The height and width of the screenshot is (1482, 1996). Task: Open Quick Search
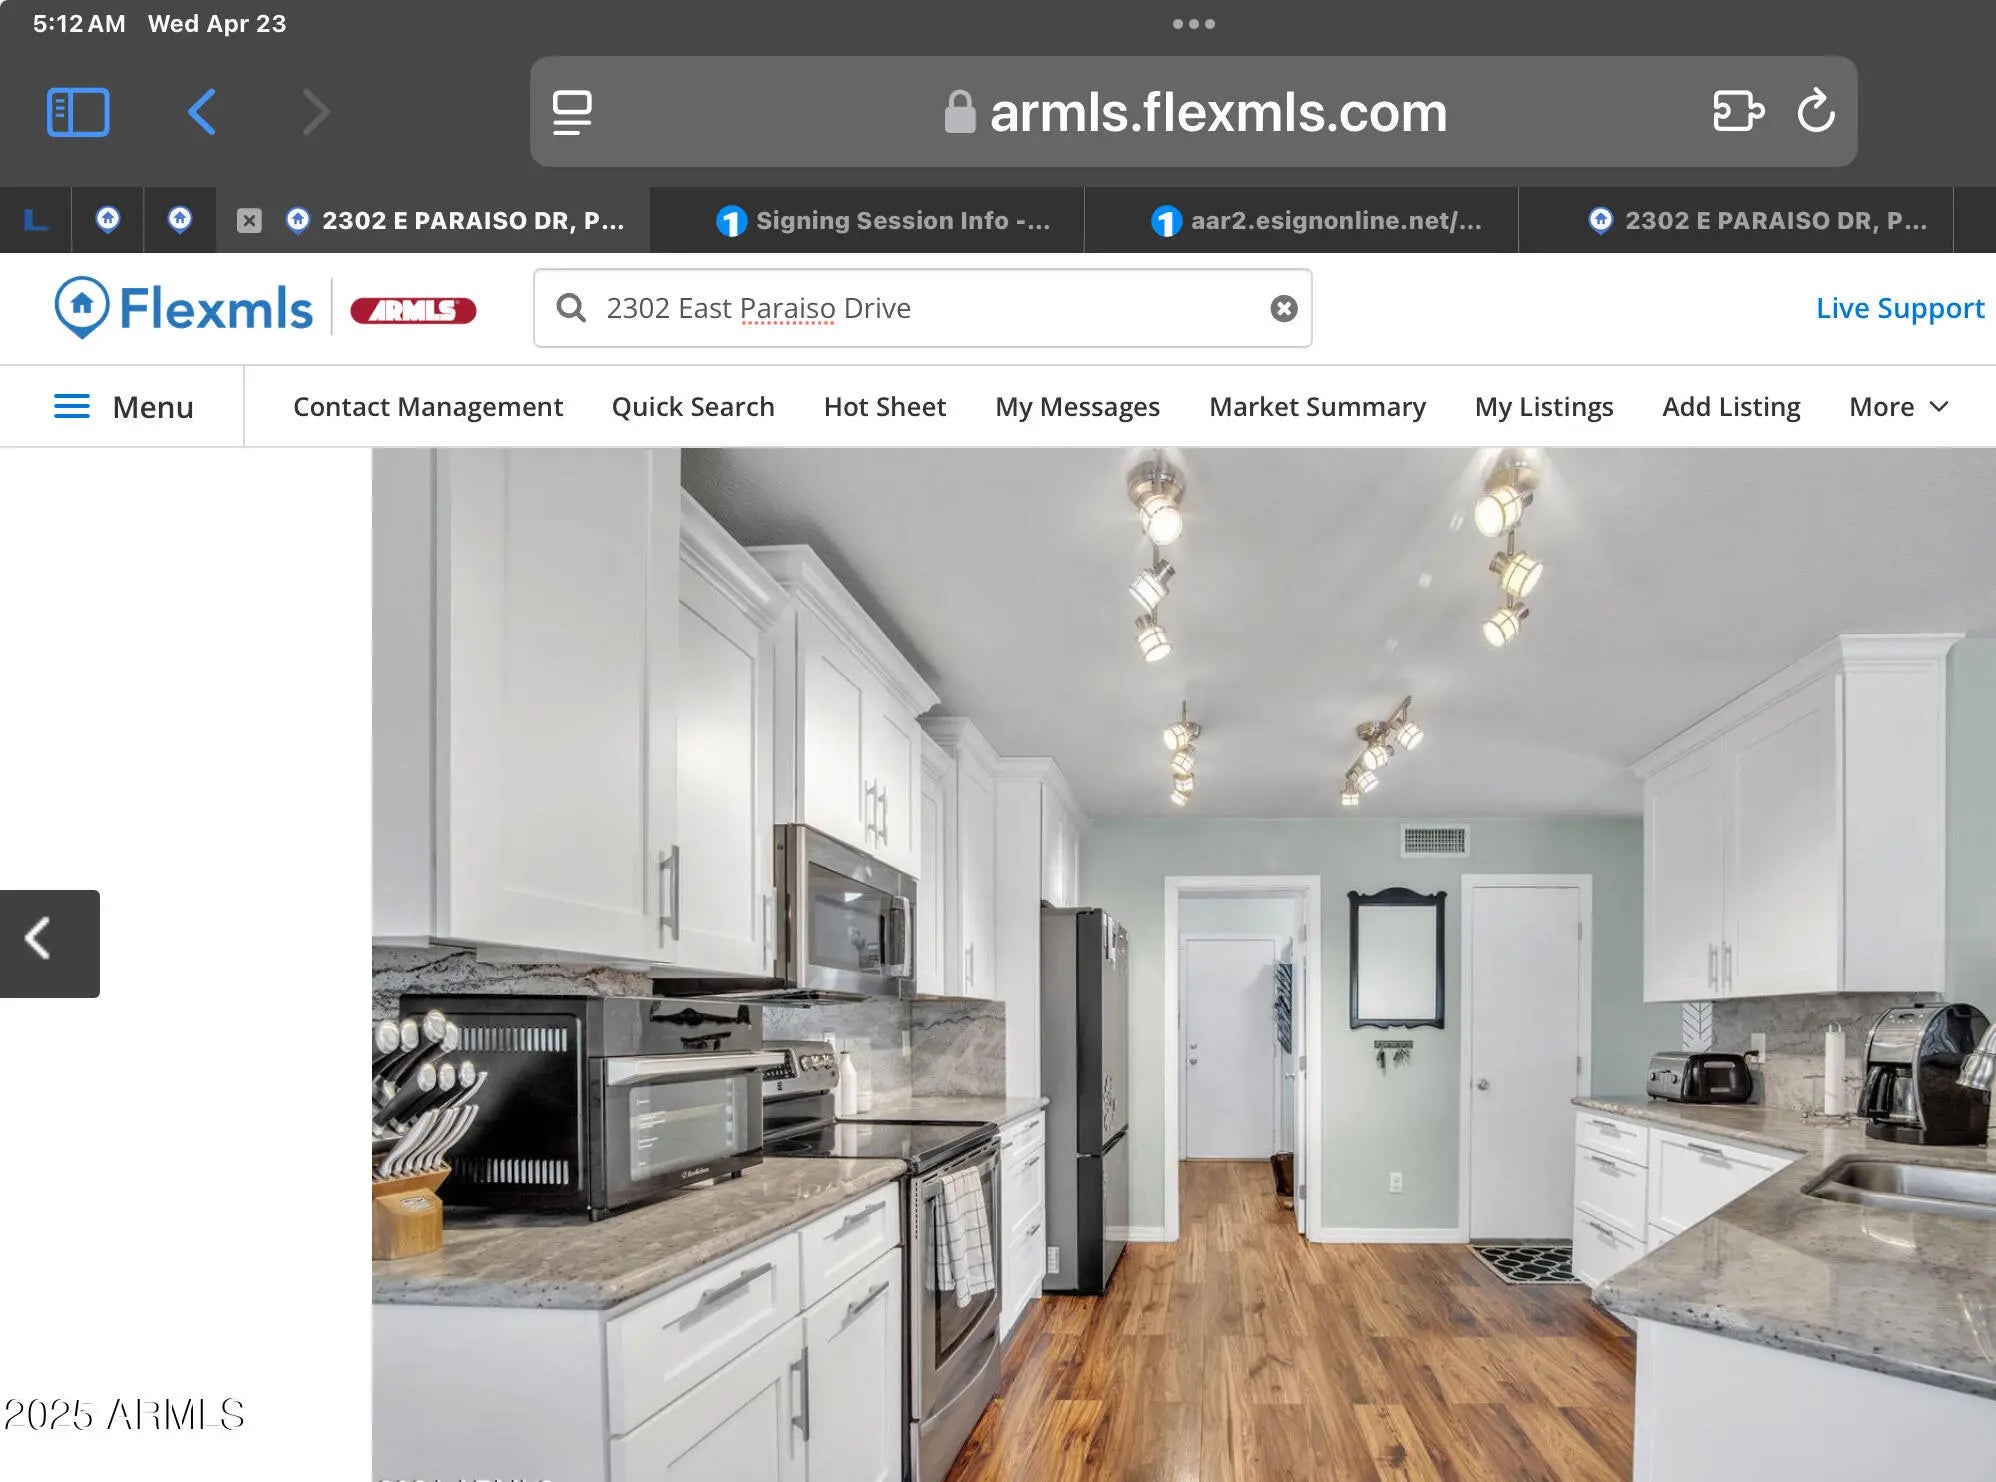coord(692,407)
